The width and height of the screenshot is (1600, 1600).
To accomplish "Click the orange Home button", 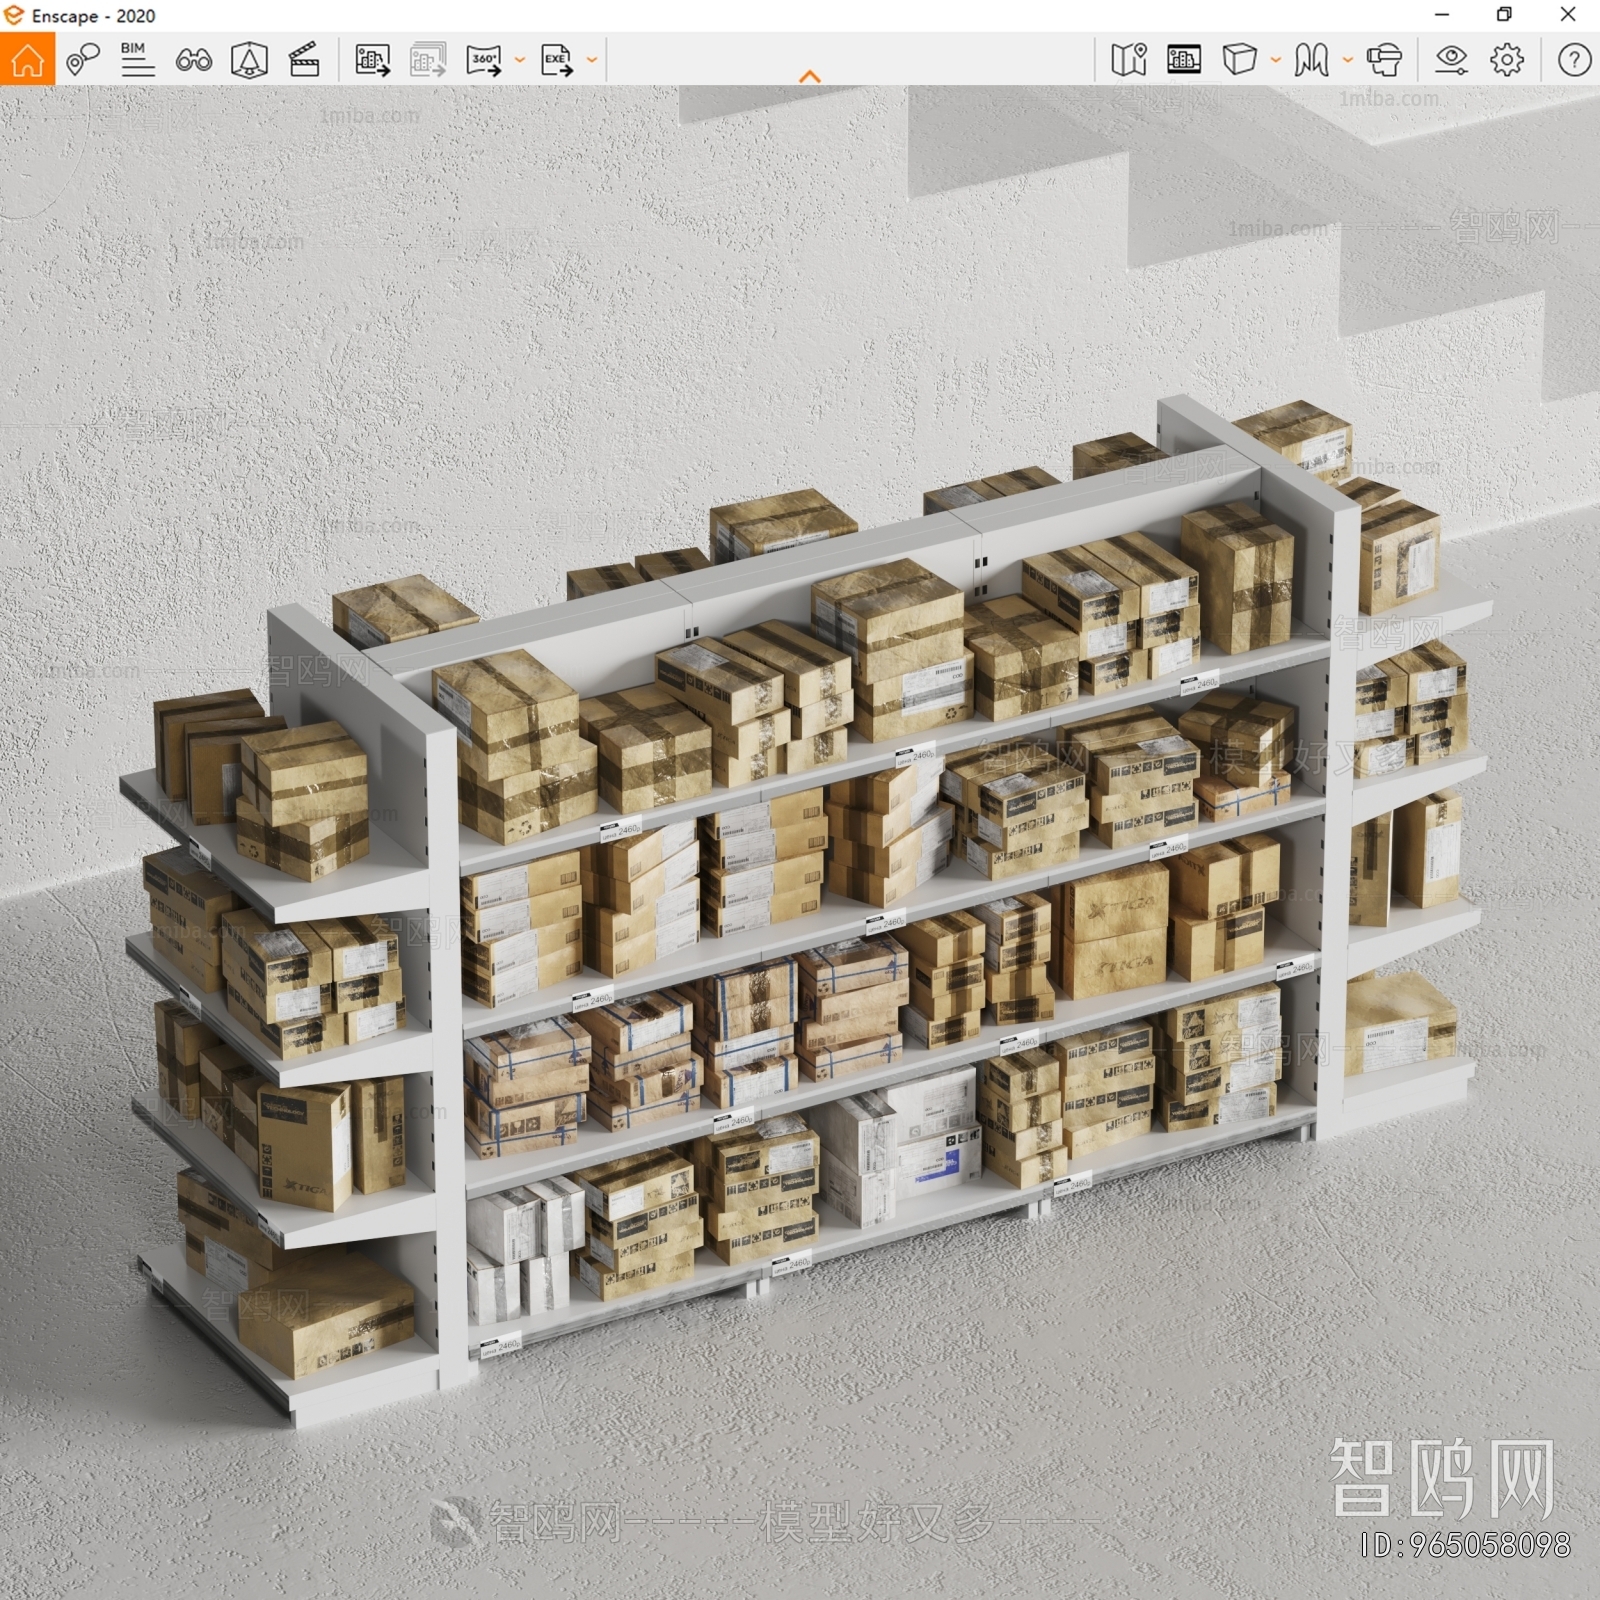I will [27, 59].
